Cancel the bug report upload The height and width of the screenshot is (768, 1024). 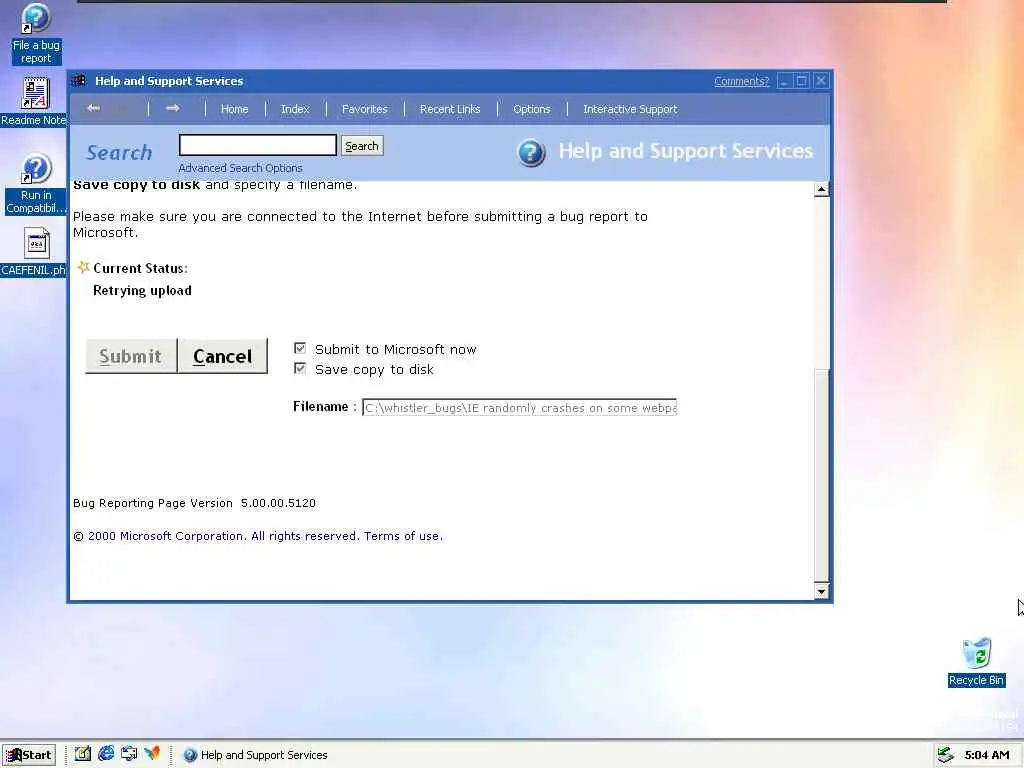tap(223, 356)
